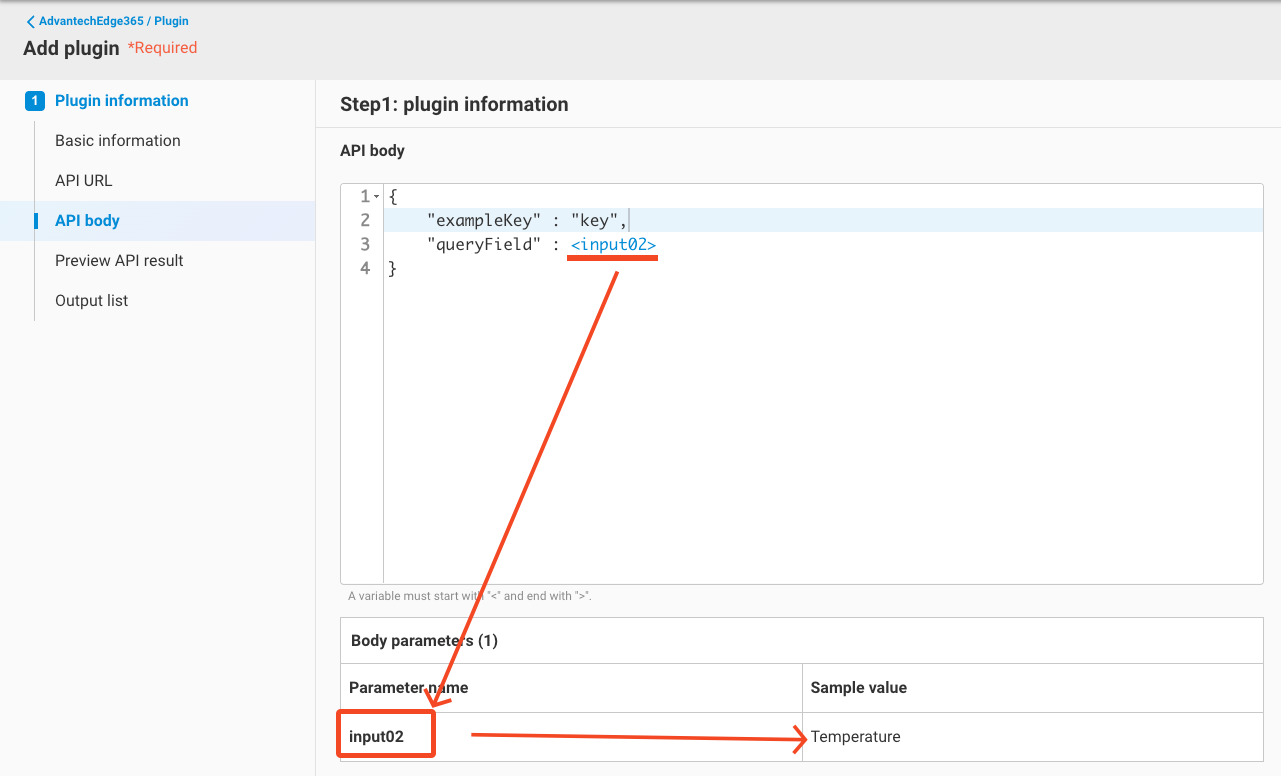The height and width of the screenshot is (776, 1281).
Task: Click the Temperature sample value cell
Action: click(x=856, y=735)
